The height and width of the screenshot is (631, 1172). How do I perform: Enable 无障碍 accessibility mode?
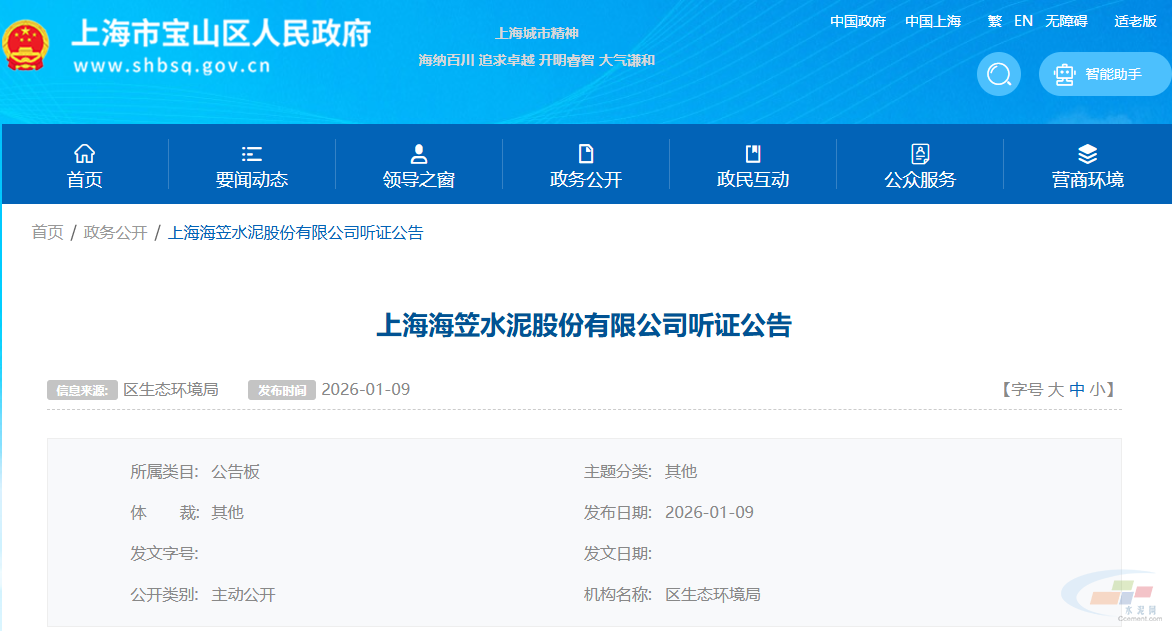[x=1066, y=21]
